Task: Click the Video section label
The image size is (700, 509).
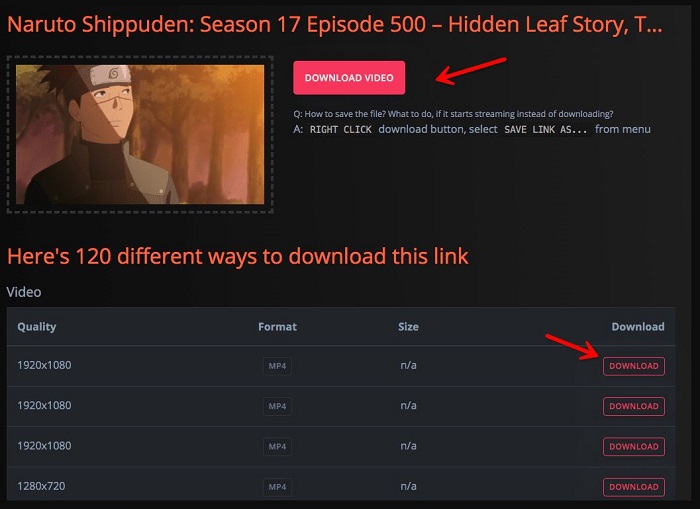Action: click(x=24, y=292)
